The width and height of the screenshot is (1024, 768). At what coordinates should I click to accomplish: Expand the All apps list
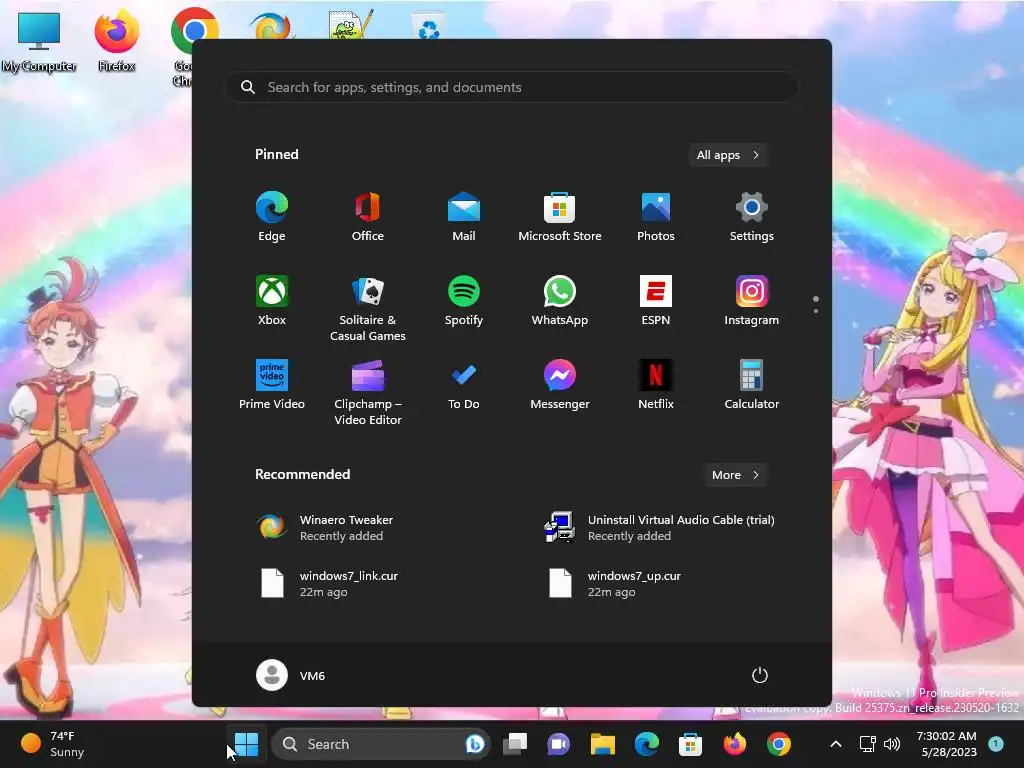(x=728, y=155)
